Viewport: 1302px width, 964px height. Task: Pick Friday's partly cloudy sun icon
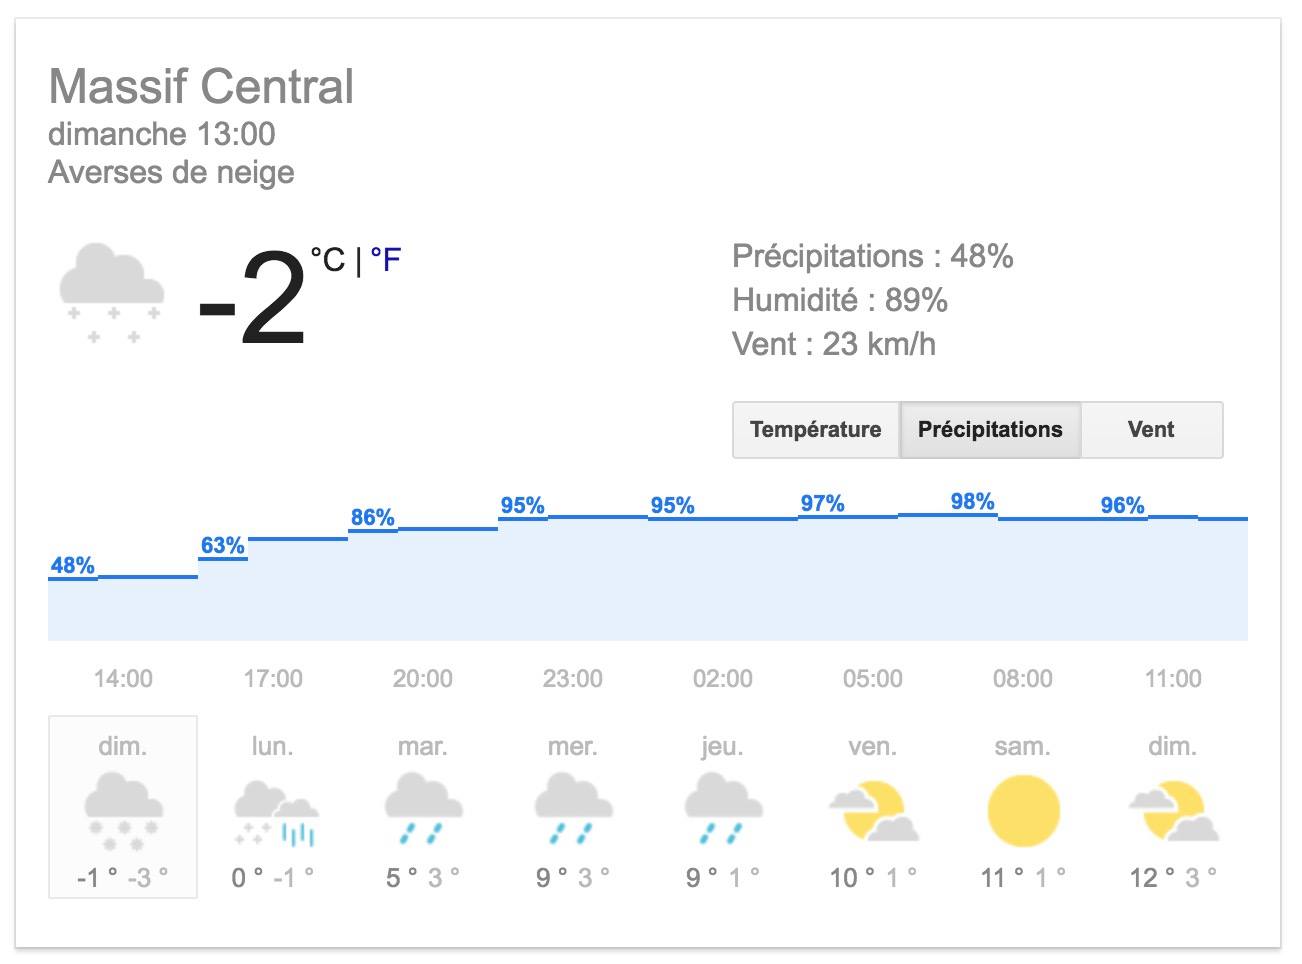pyautogui.click(x=873, y=812)
